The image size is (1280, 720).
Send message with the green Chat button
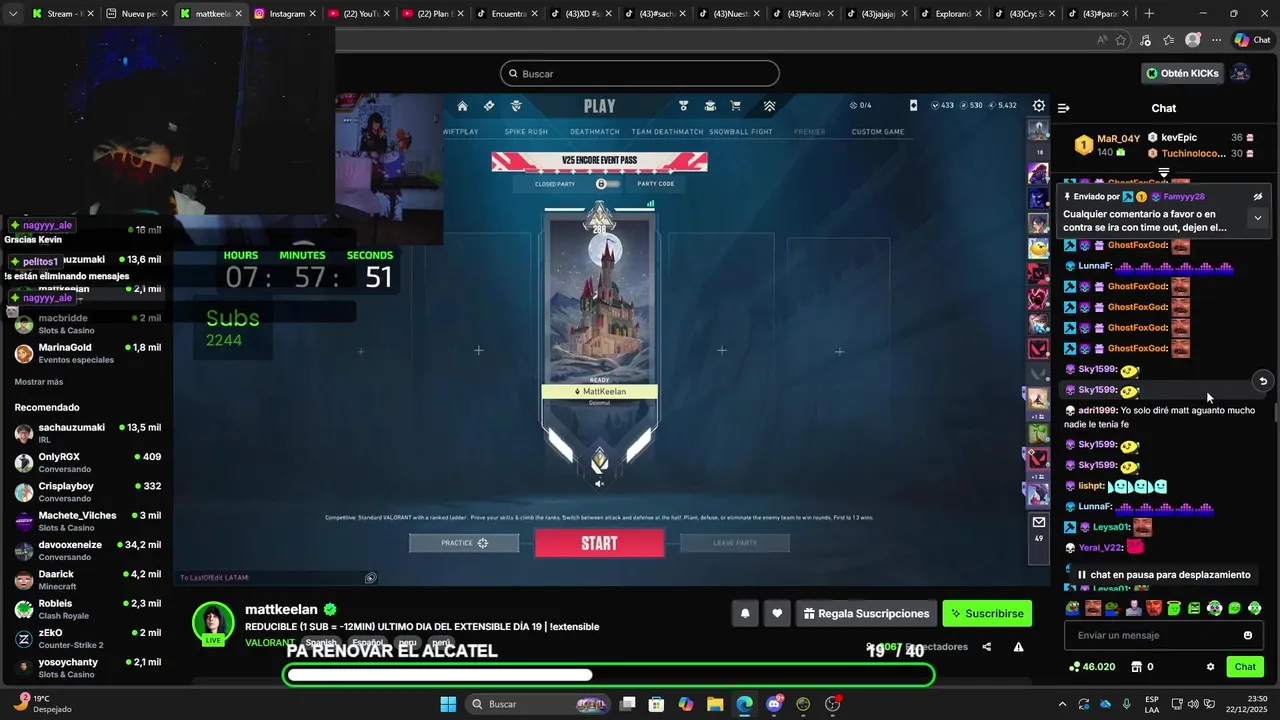[x=1245, y=667]
